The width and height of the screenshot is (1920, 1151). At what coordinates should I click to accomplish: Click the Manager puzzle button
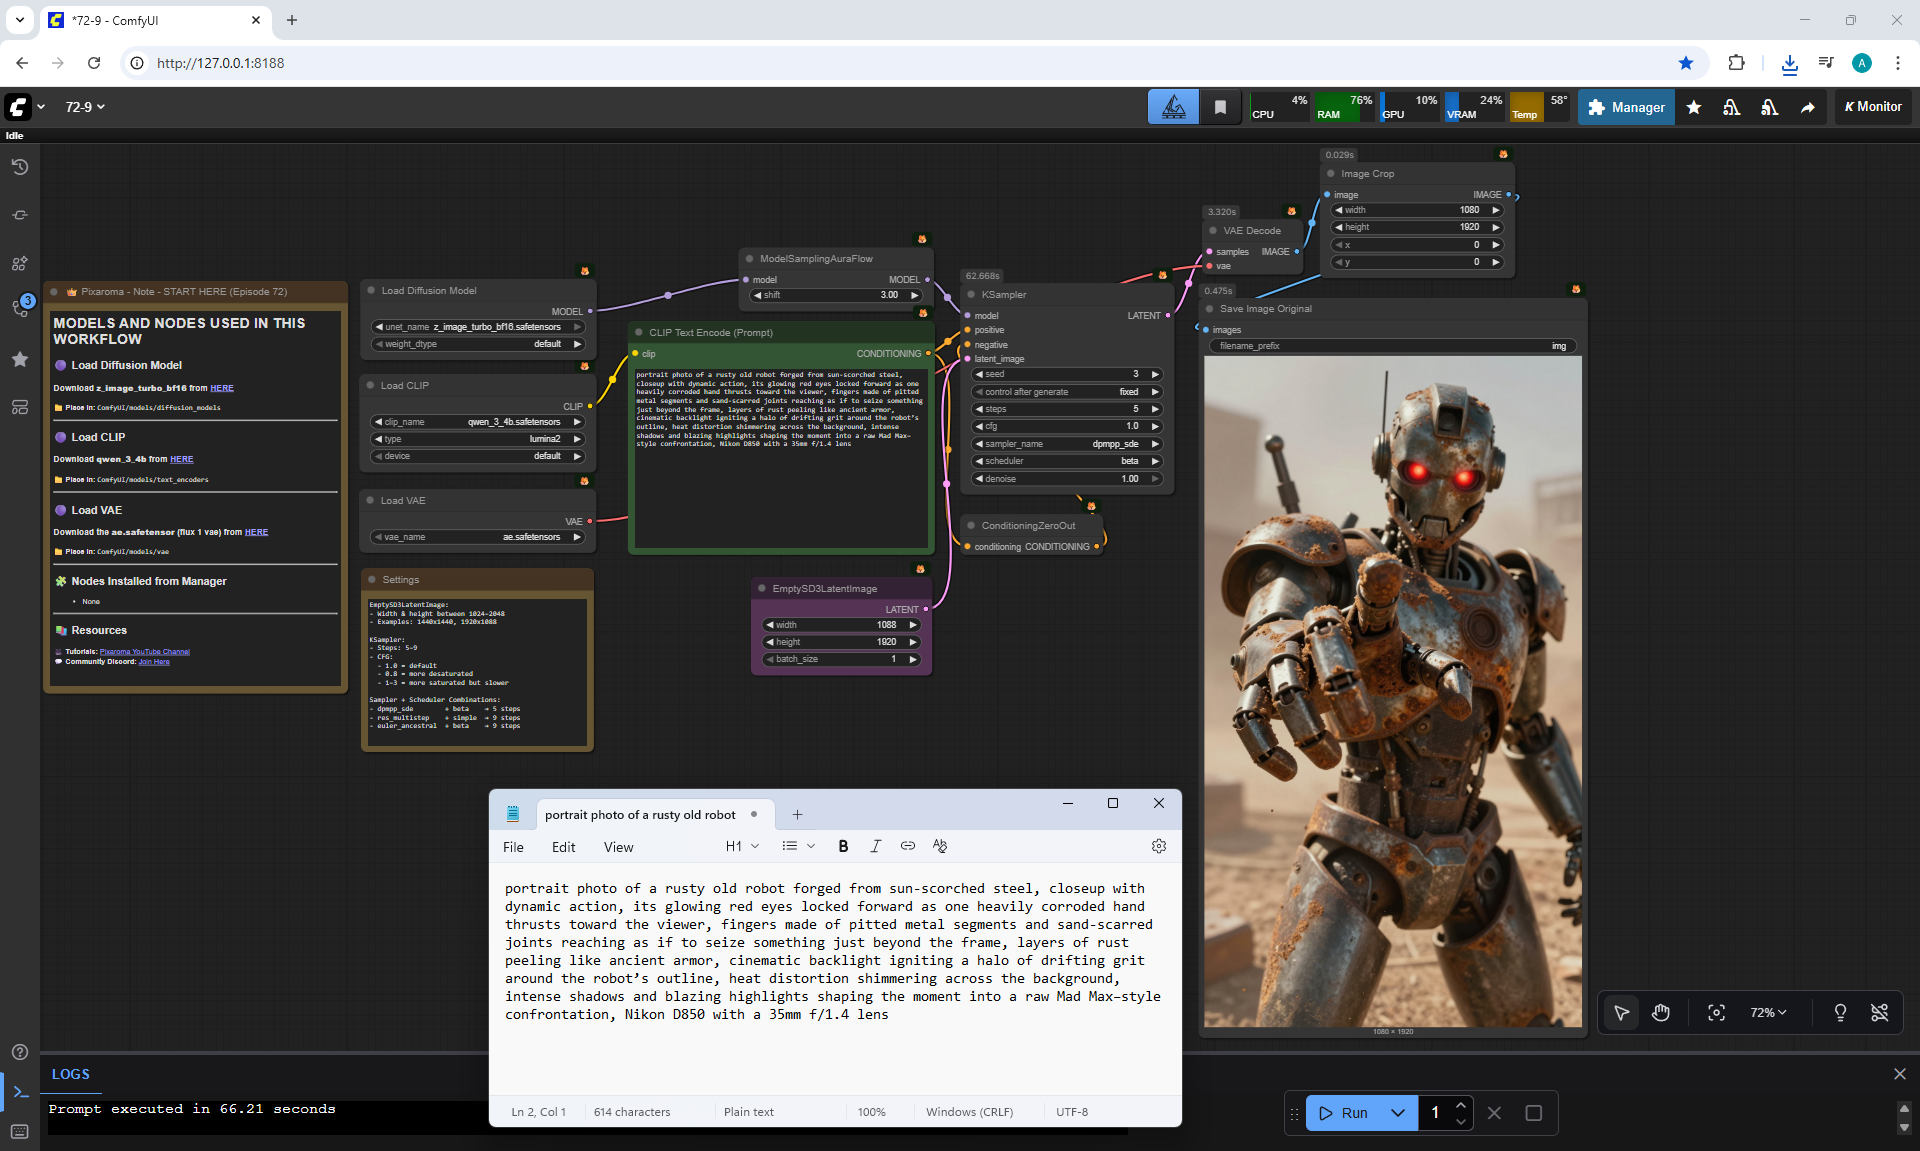1626,107
